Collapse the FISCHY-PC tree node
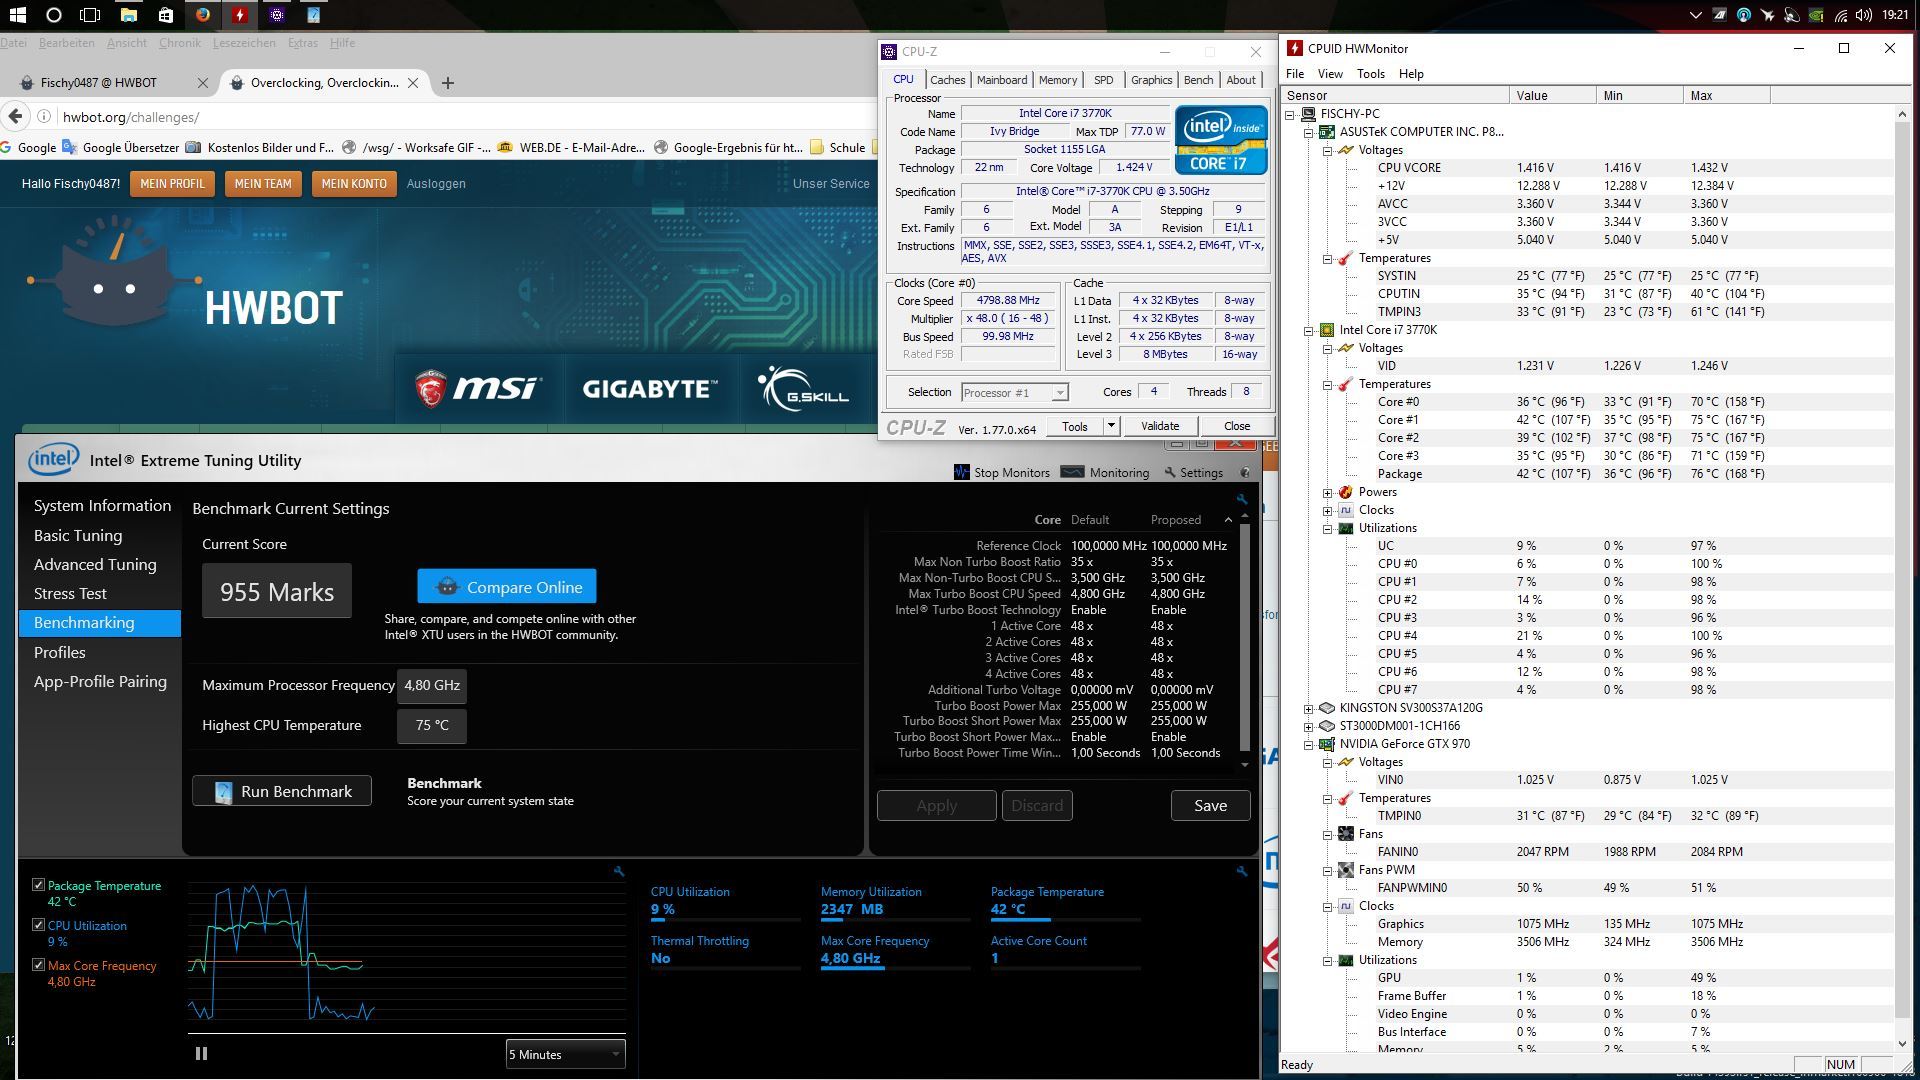1920x1080 pixels. (1290, 114)
